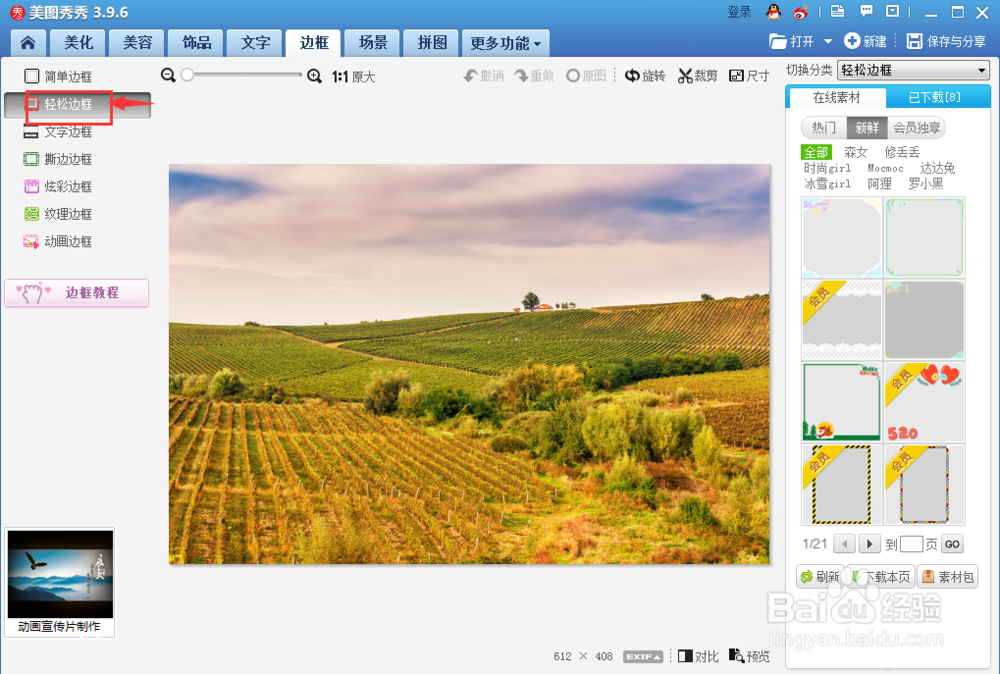This screenshot has height=674, width=1000.
Task: Click 保存与分享 save icon
Action: (946, 41)
